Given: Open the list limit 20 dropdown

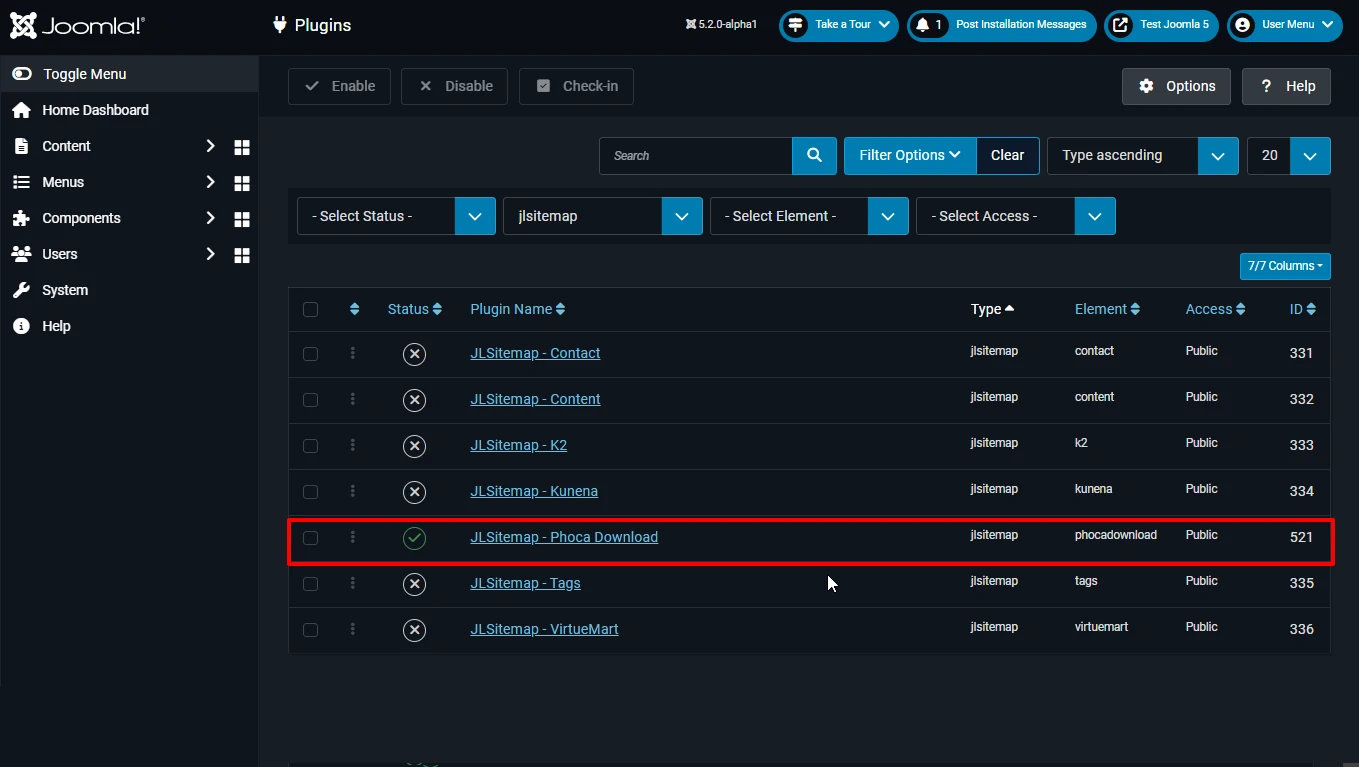Looking at the screenshot, I should tap(1289, 156).
